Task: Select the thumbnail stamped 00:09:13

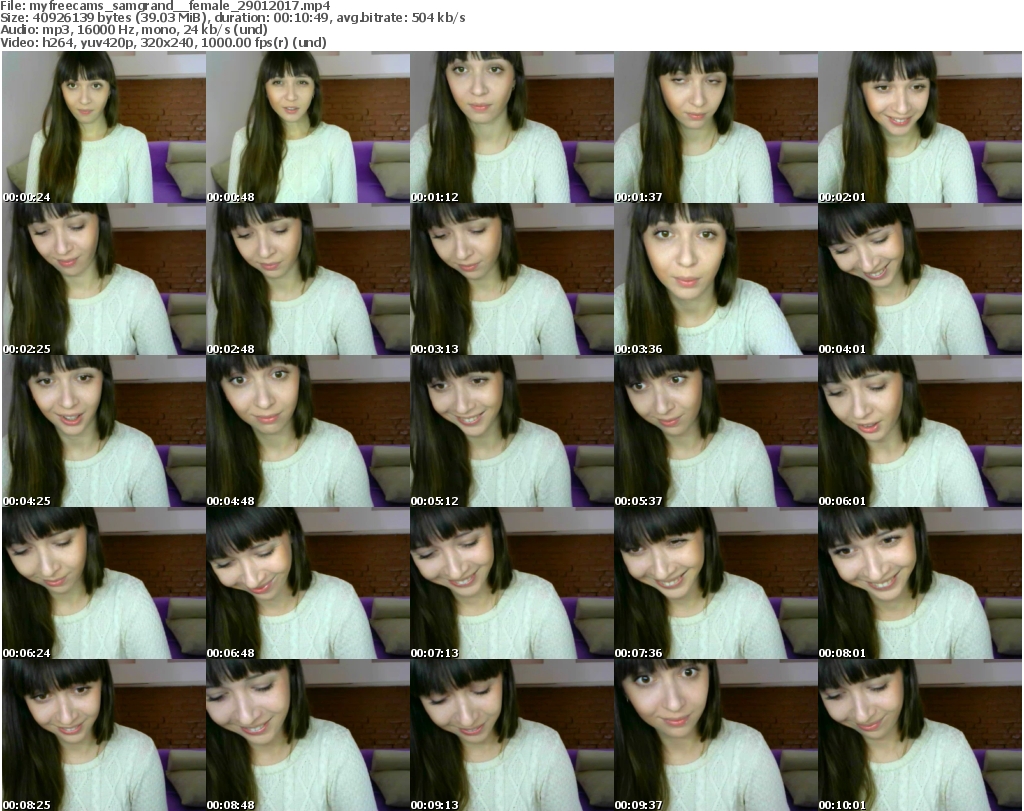Action: 512,735
